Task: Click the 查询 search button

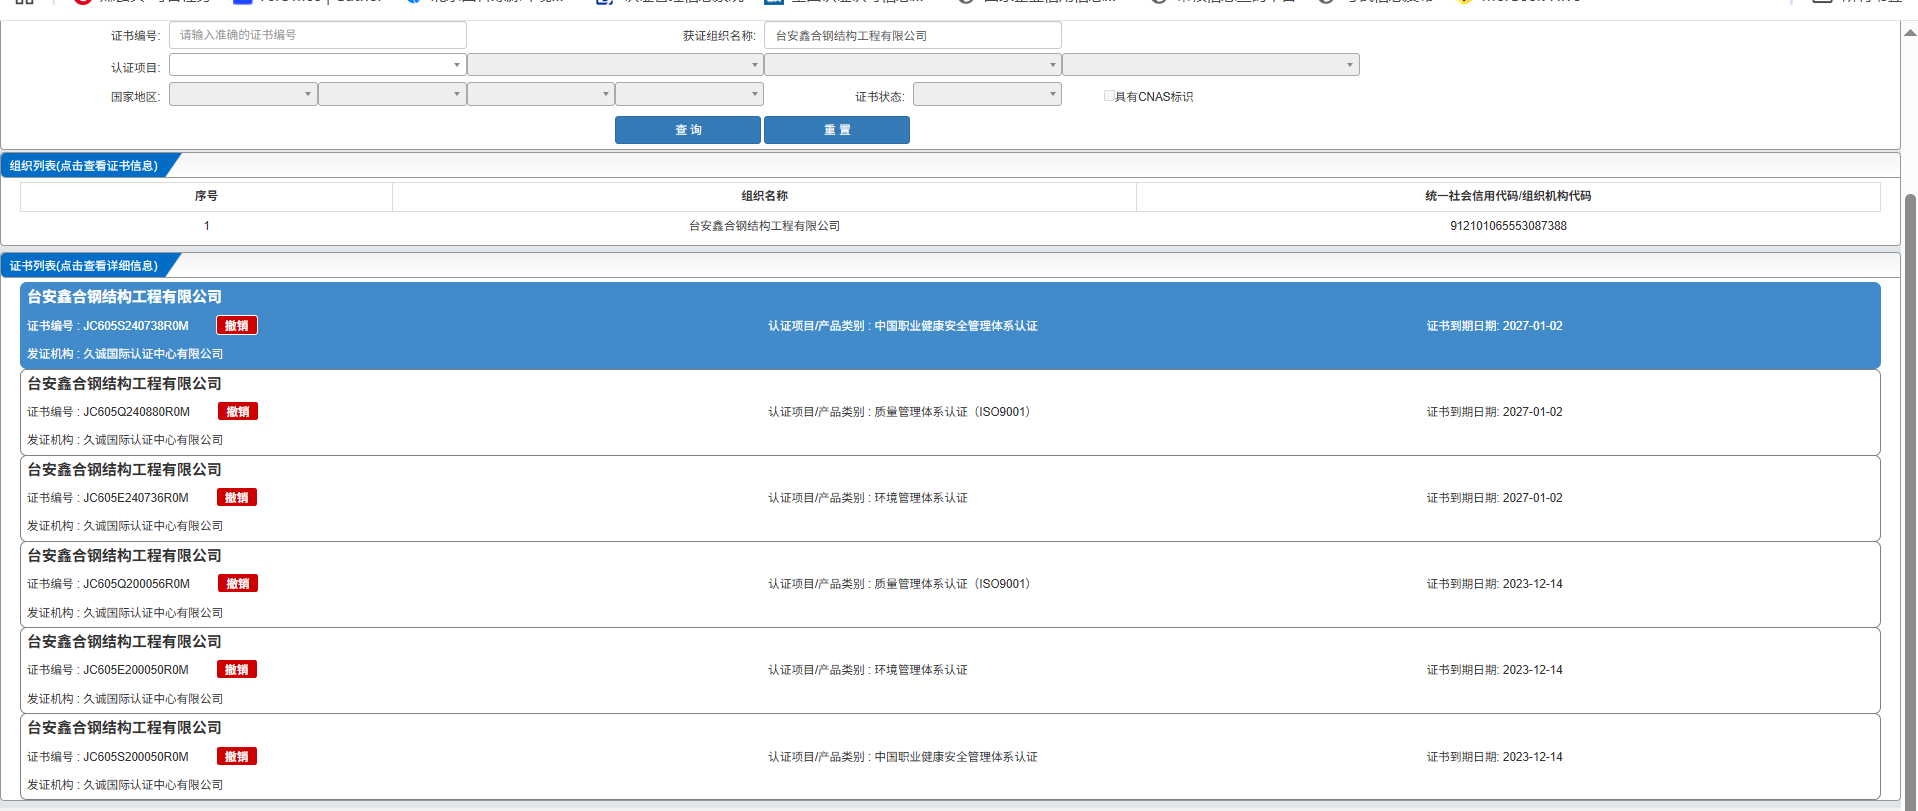Action: click(688, 130)
